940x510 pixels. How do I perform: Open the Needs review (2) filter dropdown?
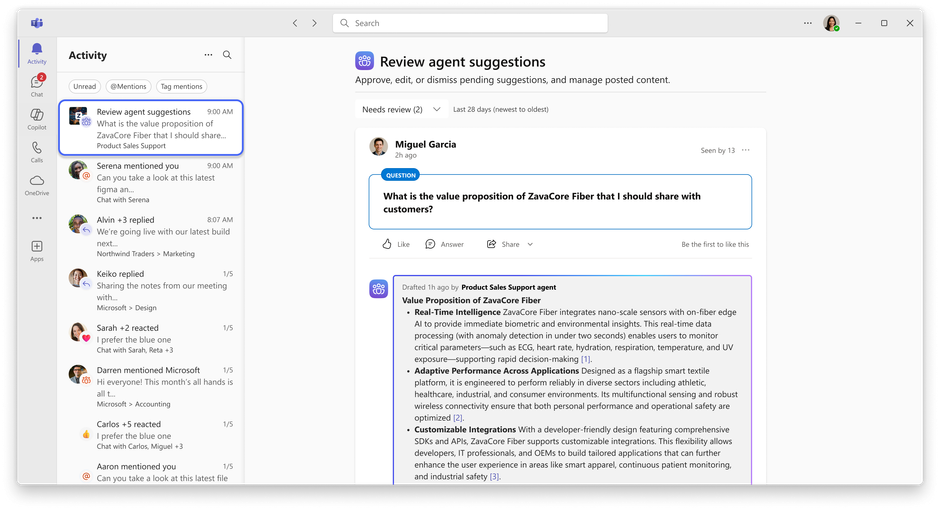pos(401,109)
